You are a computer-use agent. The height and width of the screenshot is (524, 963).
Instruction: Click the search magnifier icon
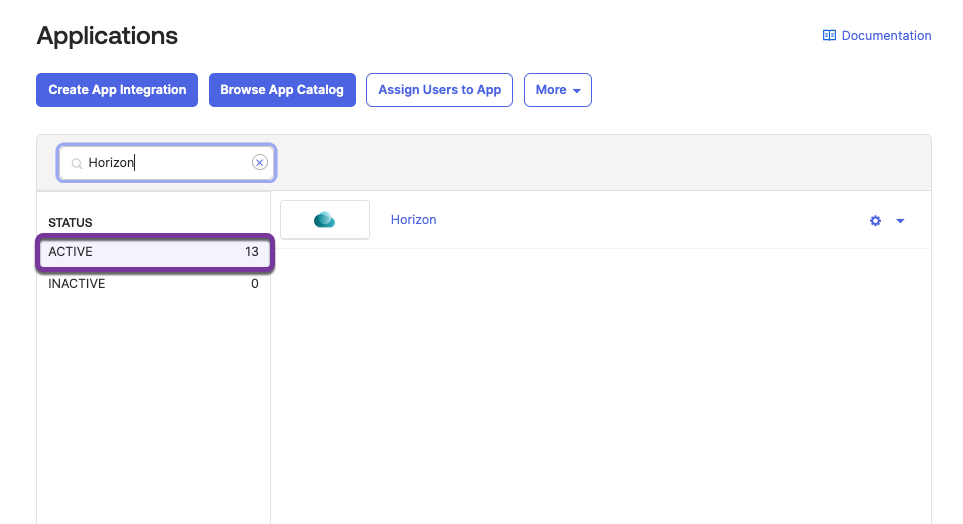[76, 163]
